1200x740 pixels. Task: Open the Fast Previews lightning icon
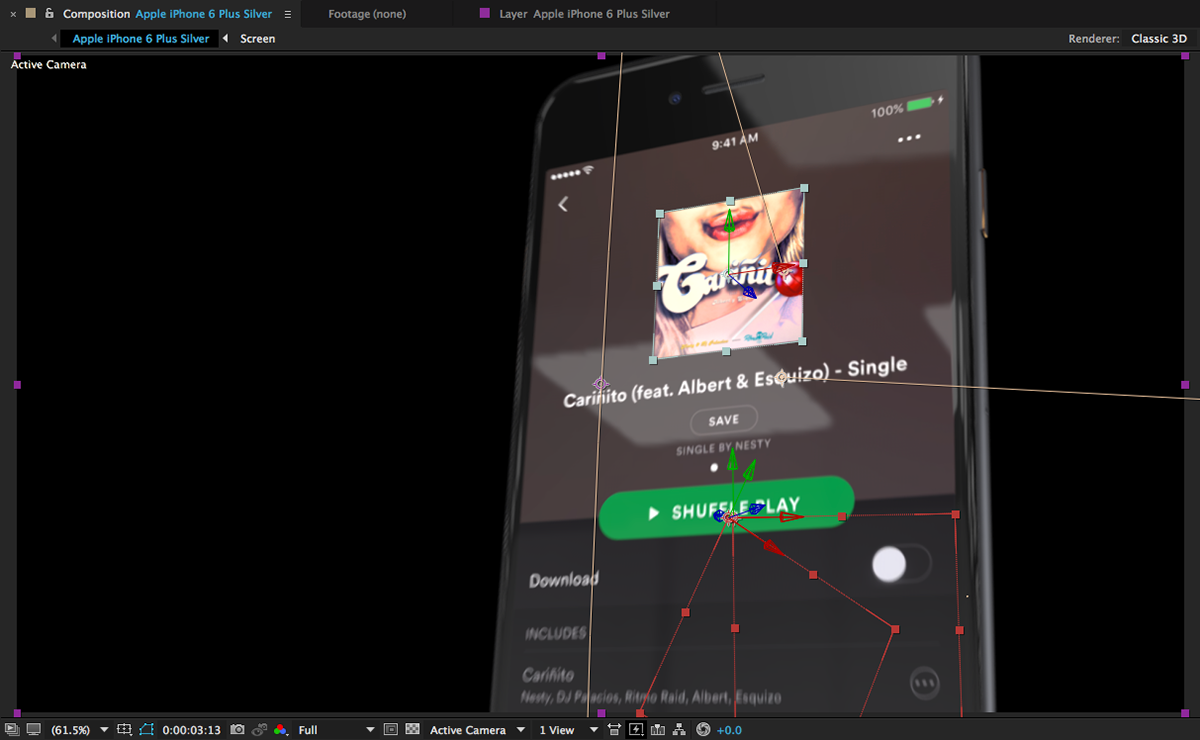pyautogui.click(x=636, y=730)
